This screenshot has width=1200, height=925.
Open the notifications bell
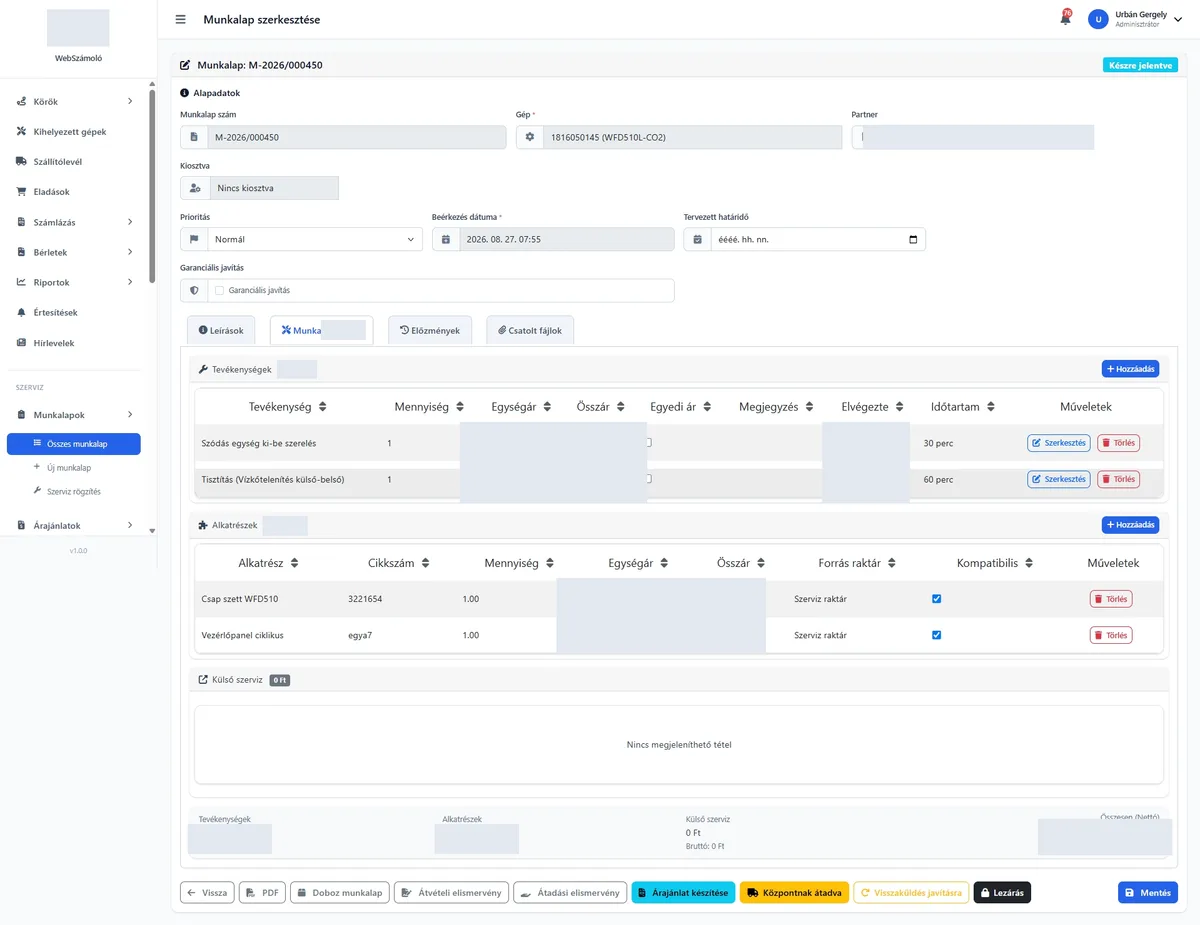coord(1065,19)
